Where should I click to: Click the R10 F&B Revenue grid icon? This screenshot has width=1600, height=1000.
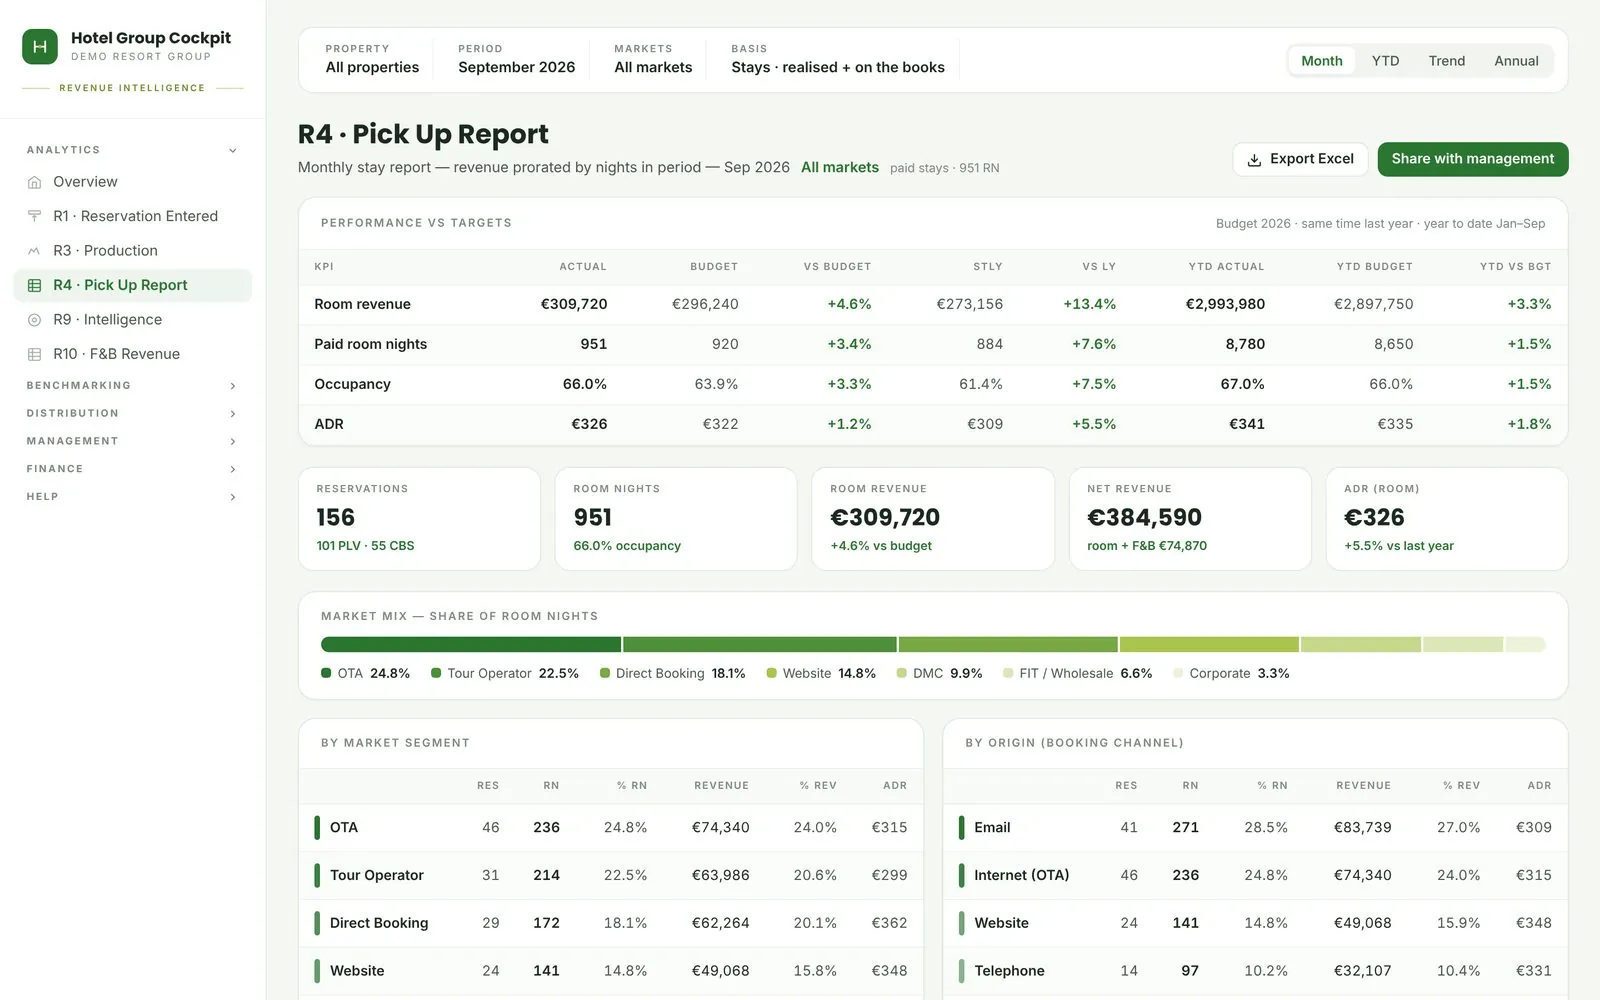coord(34,354)
